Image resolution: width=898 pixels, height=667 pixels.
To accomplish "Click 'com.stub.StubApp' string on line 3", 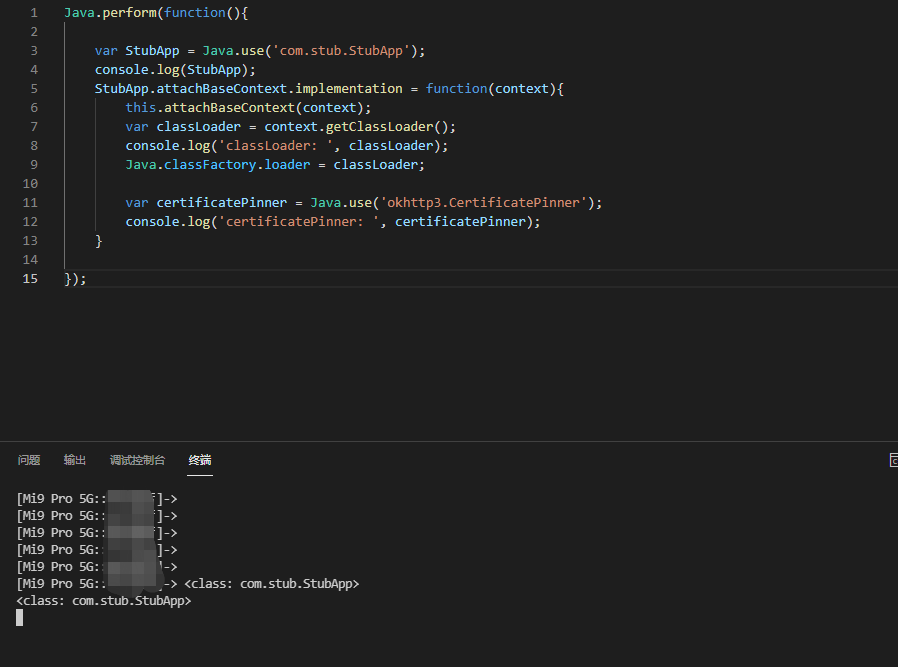I will pyautogui.click(x=341, y=50).
